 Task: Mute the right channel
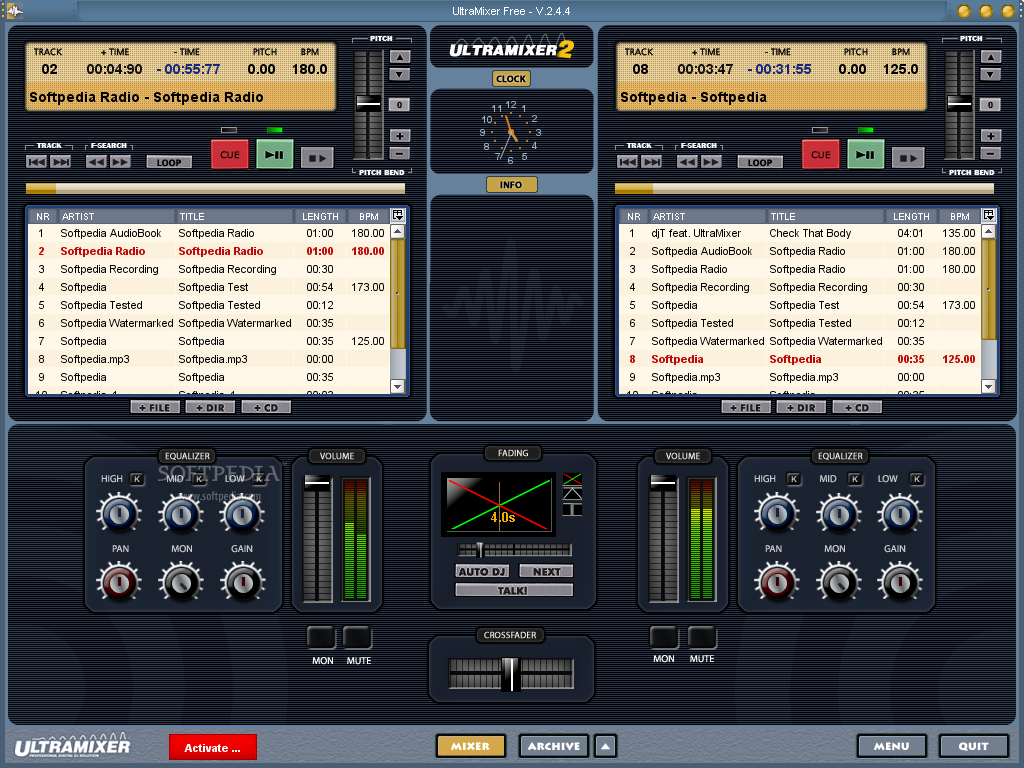click(x=702, y=637)
